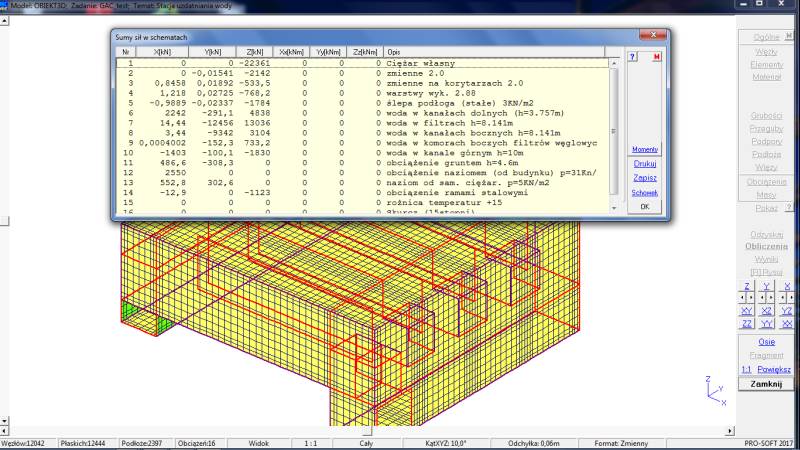This screenshot has height=450, width=800.
Task: Click the table scrollbar down arrow
Action: click(614, 208)
